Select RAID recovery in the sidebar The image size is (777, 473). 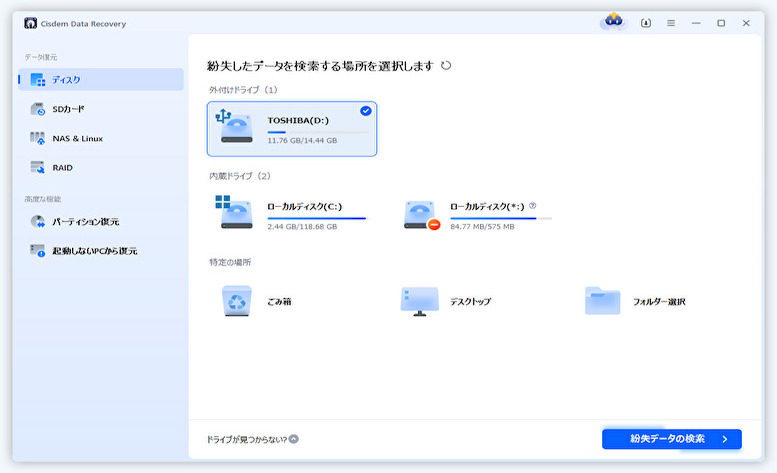point(62,167)
